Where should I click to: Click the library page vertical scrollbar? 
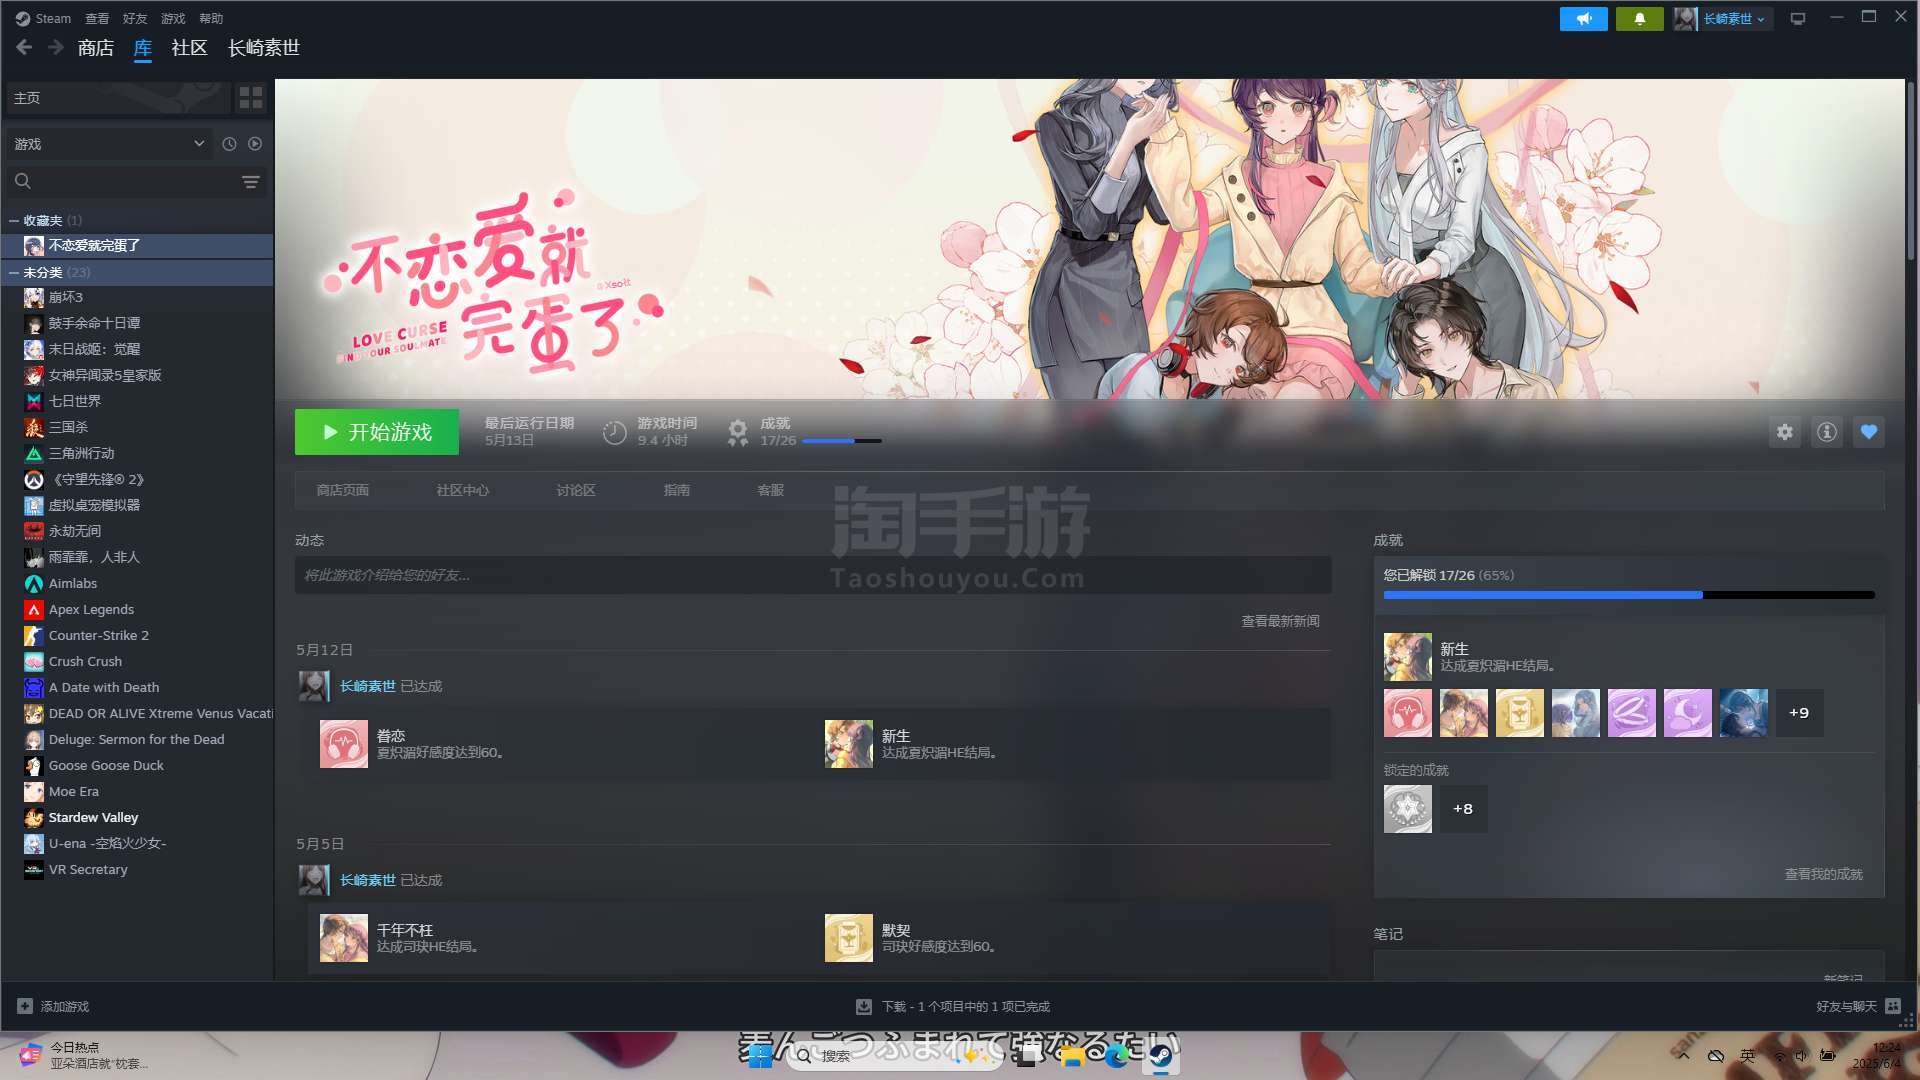[1912, 170]
